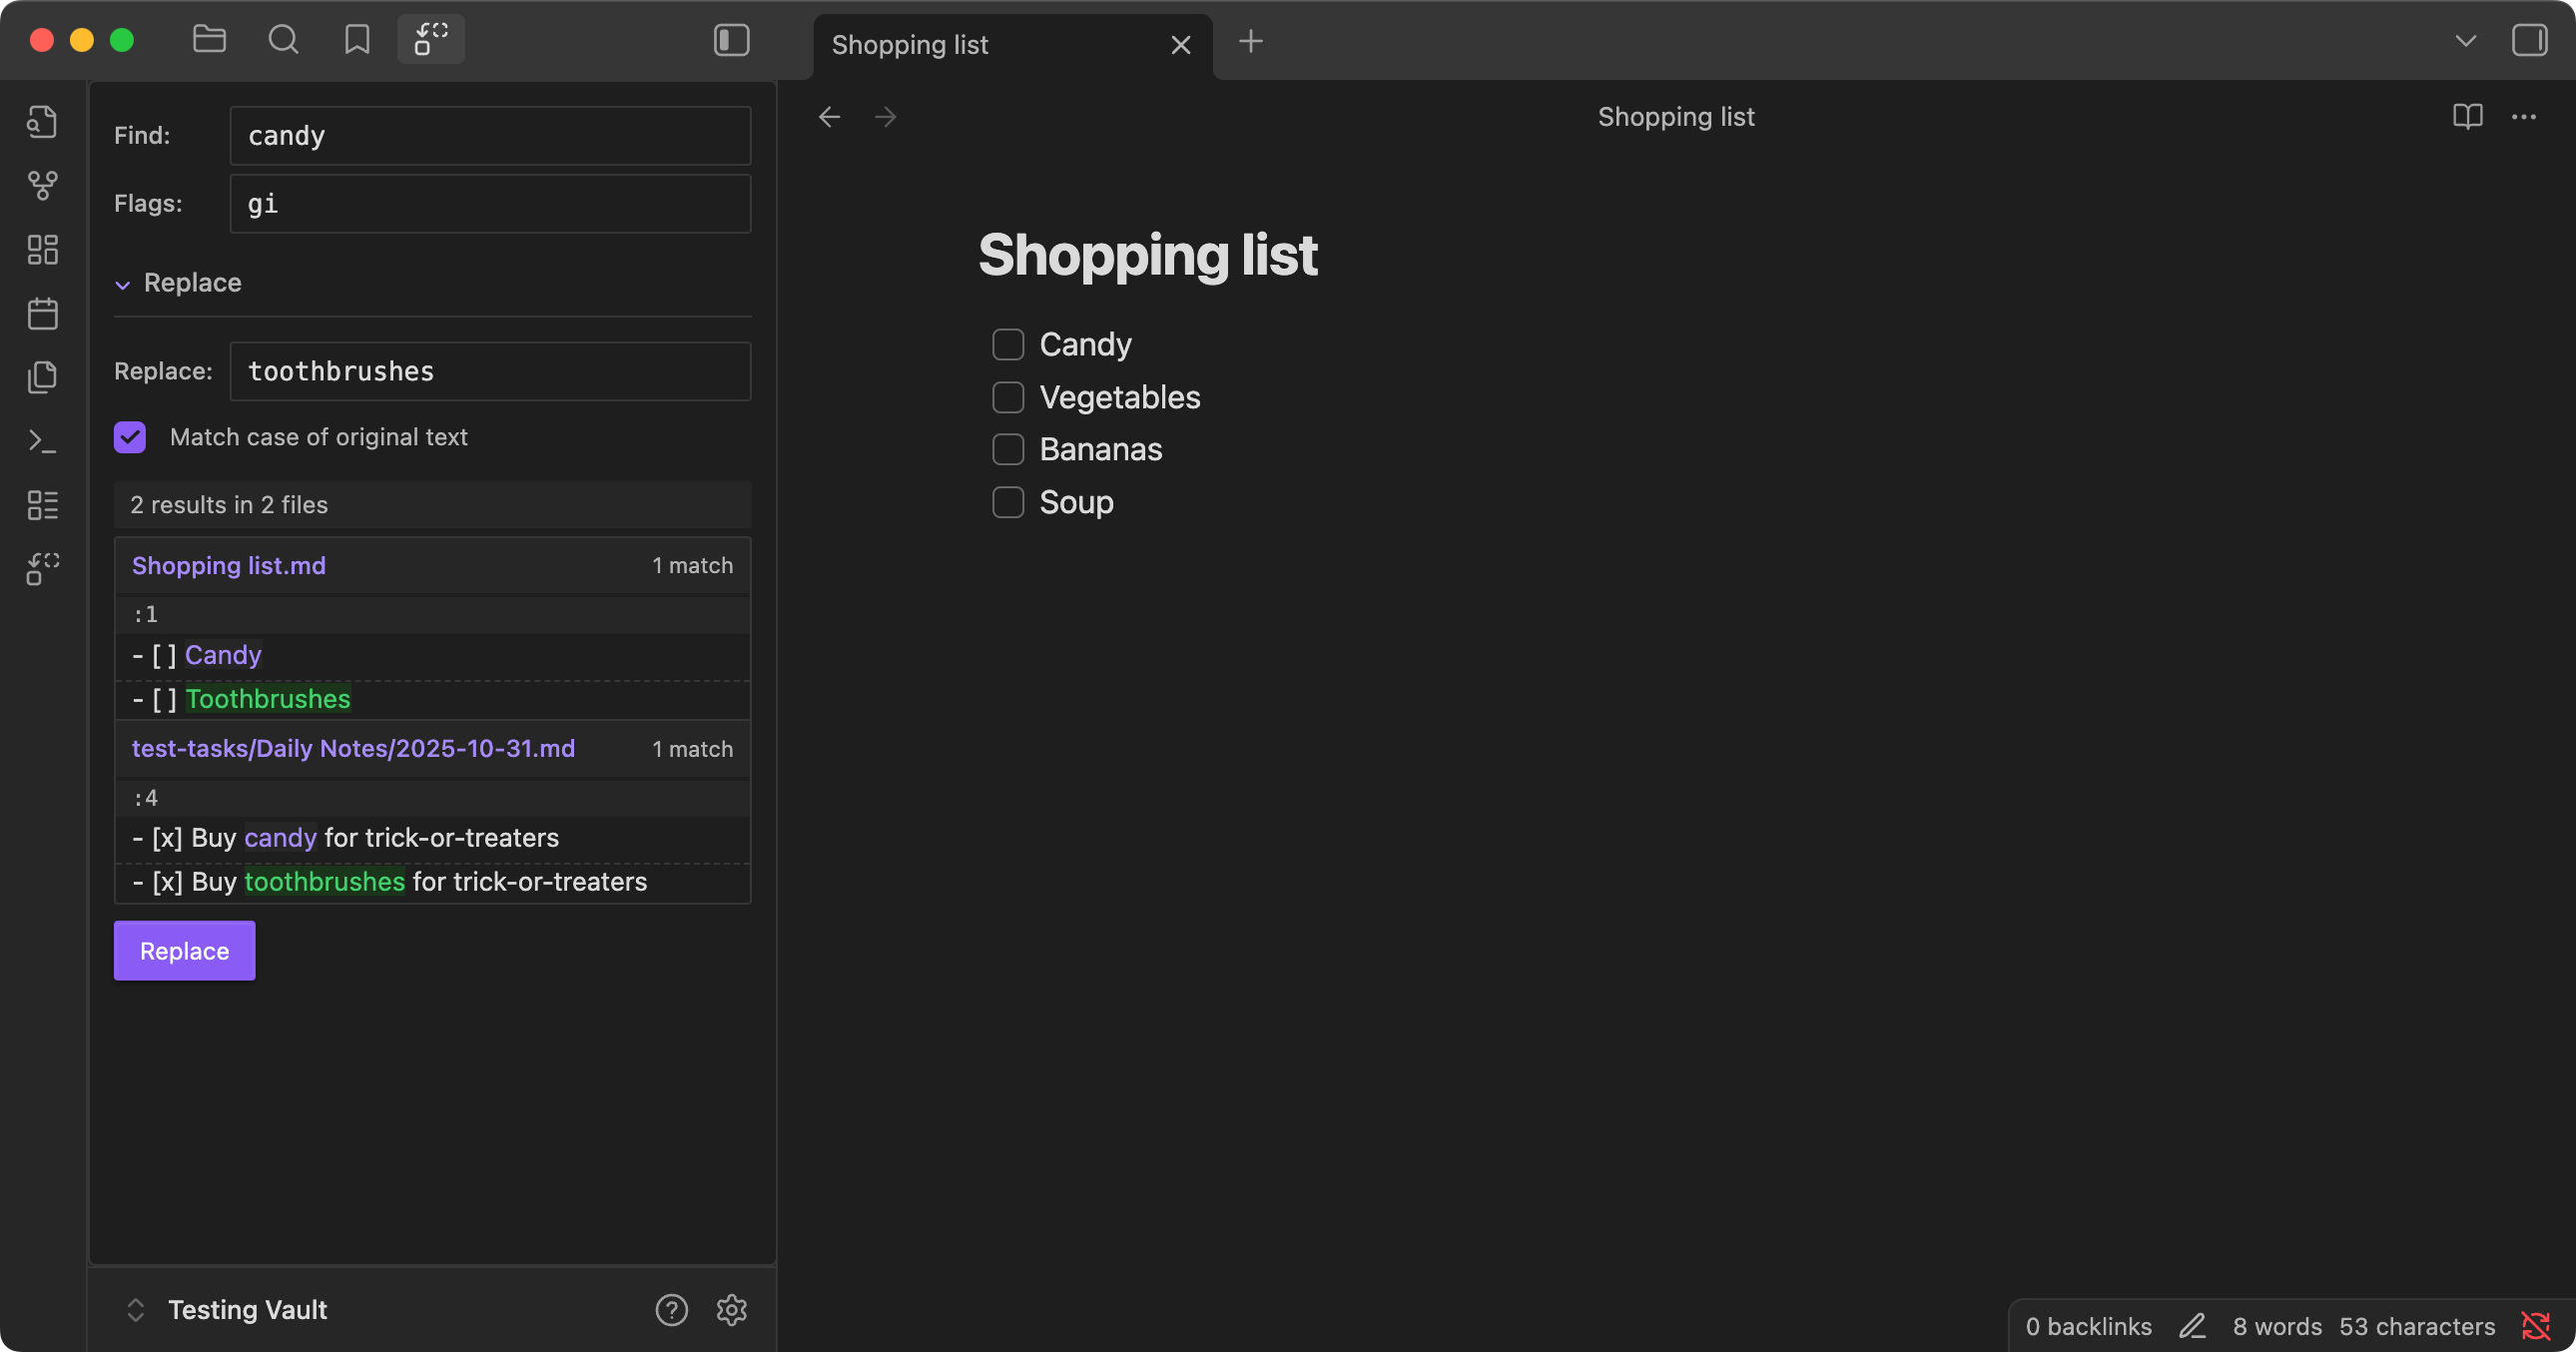
Task: Check the Vegetables item checkbox
Action: [x=1007, y=397]
